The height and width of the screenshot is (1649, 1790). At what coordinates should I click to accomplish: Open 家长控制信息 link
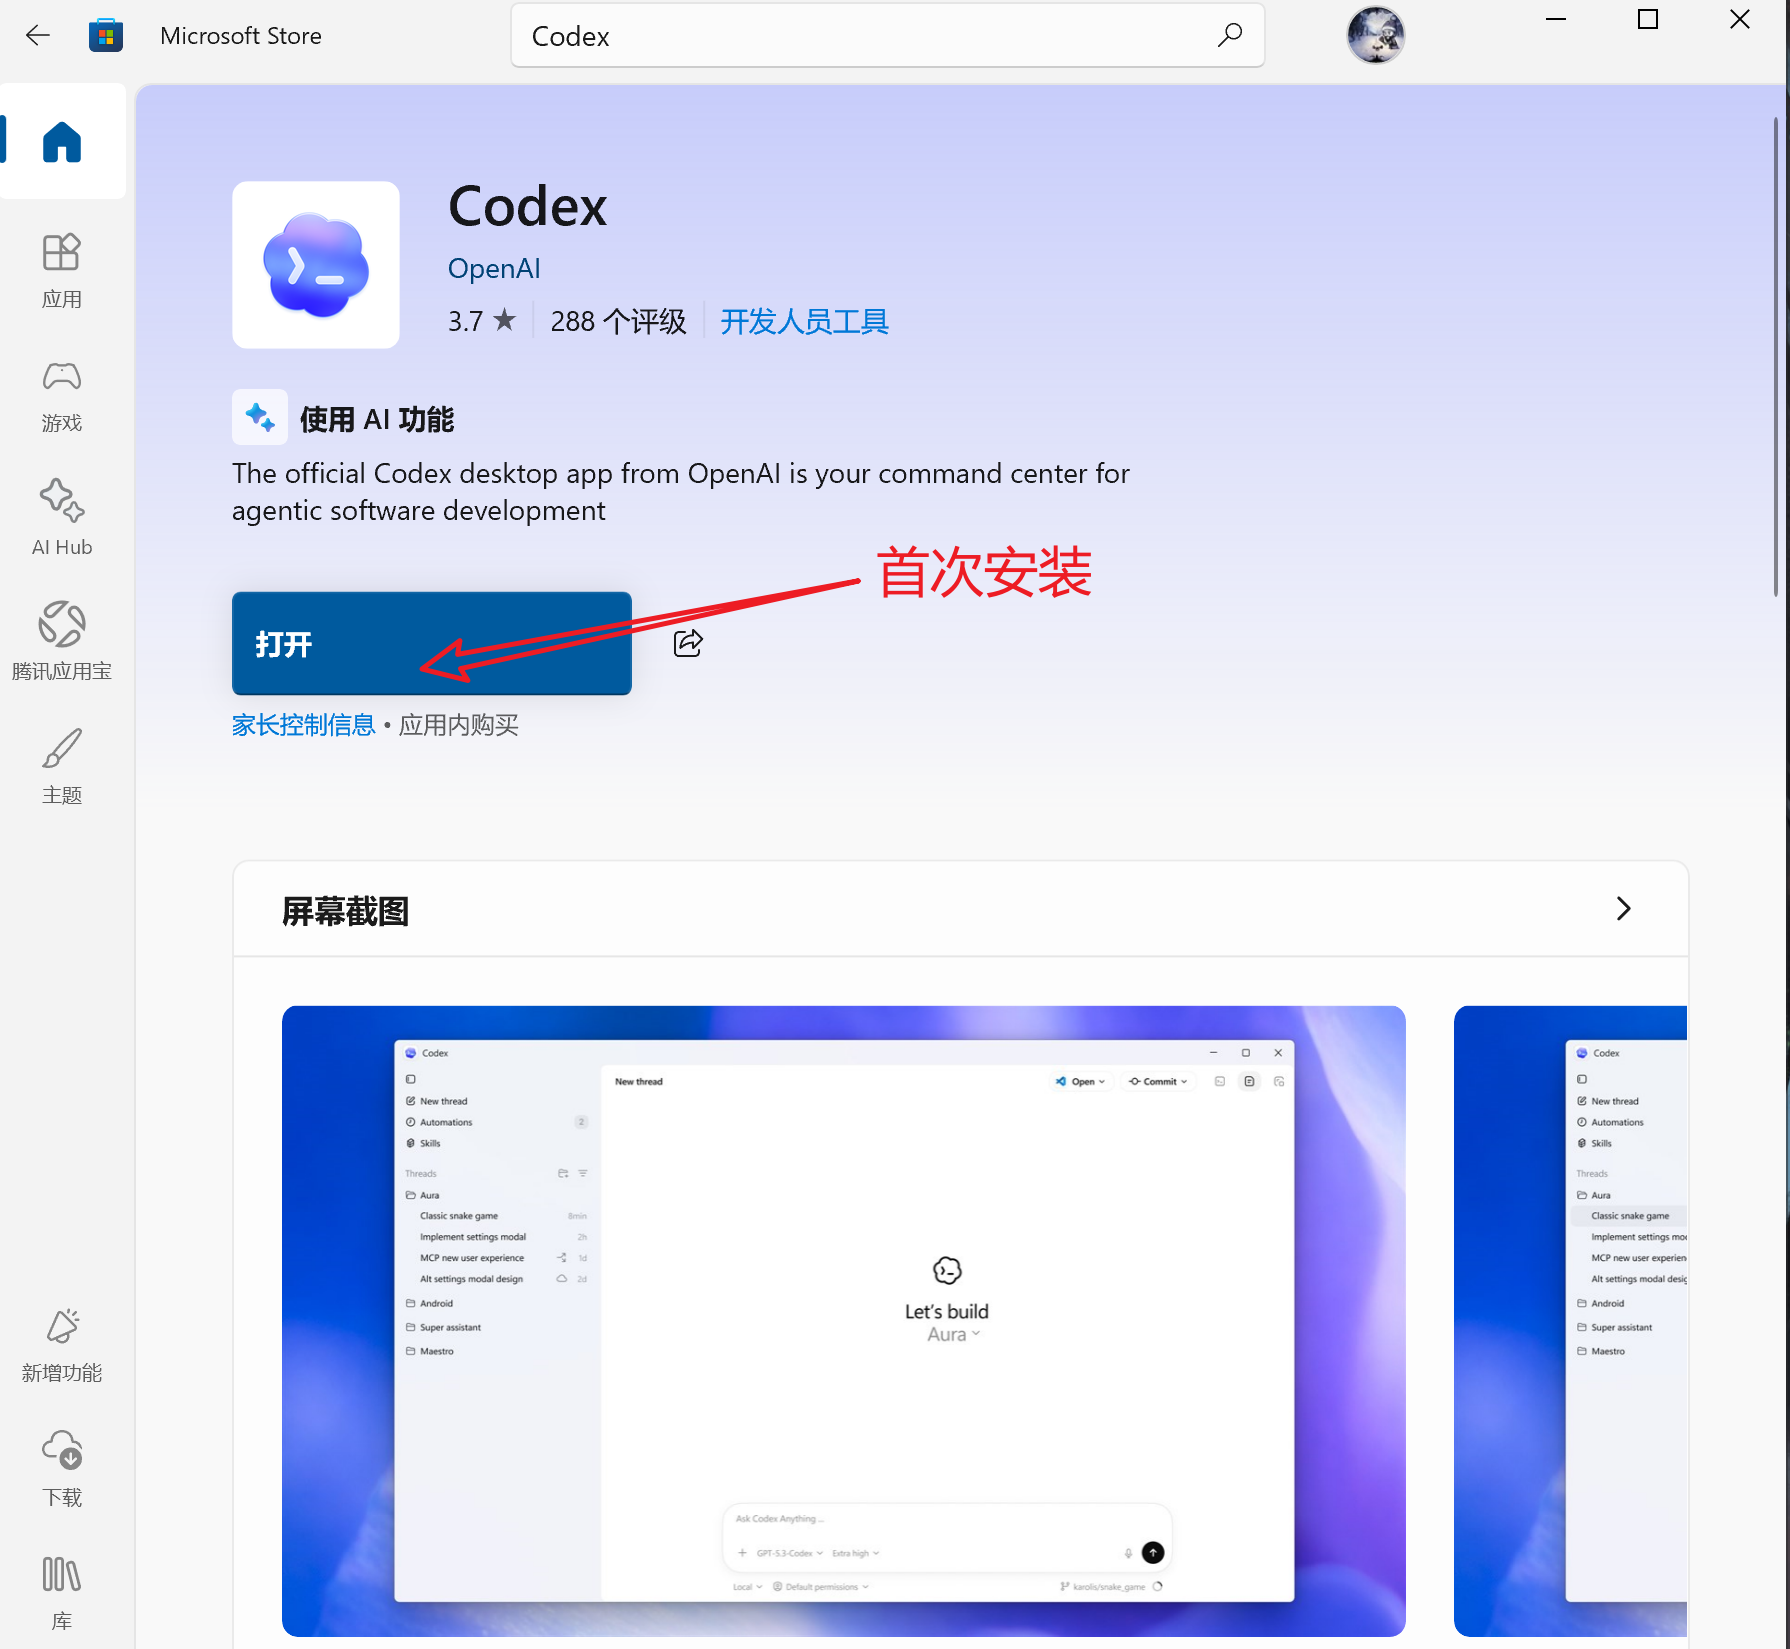point(304,725)
